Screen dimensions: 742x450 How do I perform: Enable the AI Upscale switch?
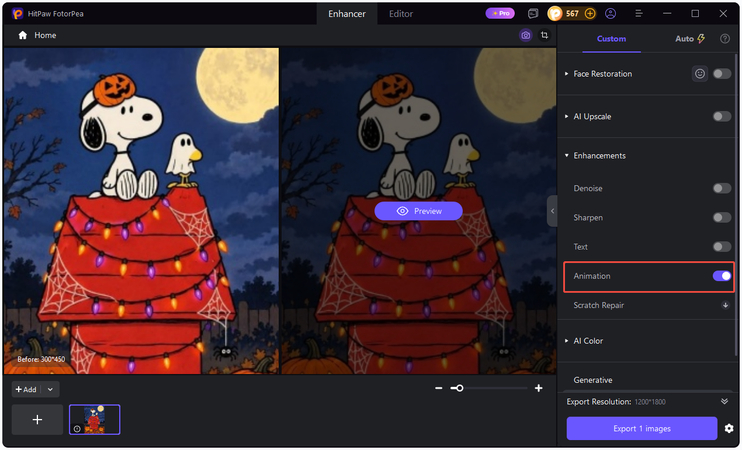tap(722, 116)
